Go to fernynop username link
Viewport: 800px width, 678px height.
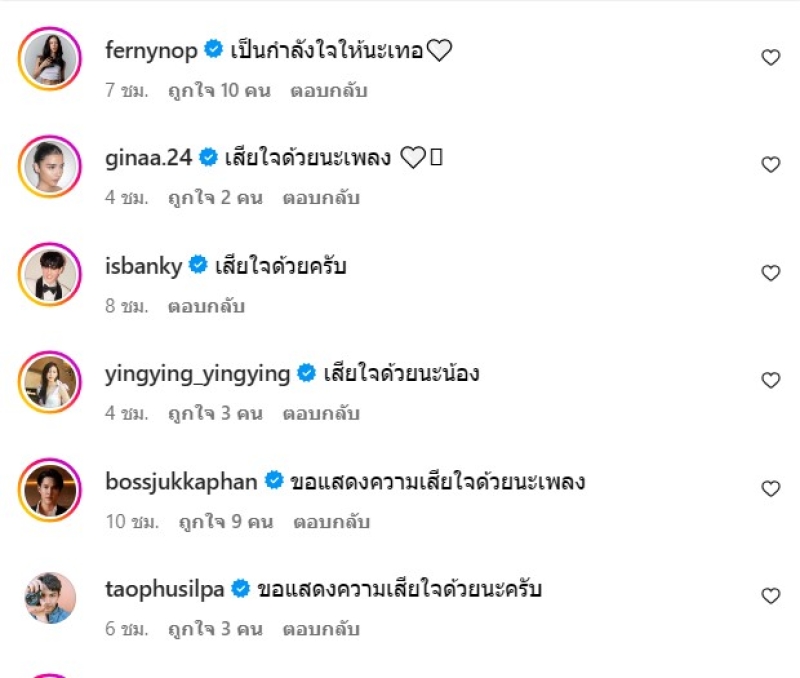click(151, 49)
